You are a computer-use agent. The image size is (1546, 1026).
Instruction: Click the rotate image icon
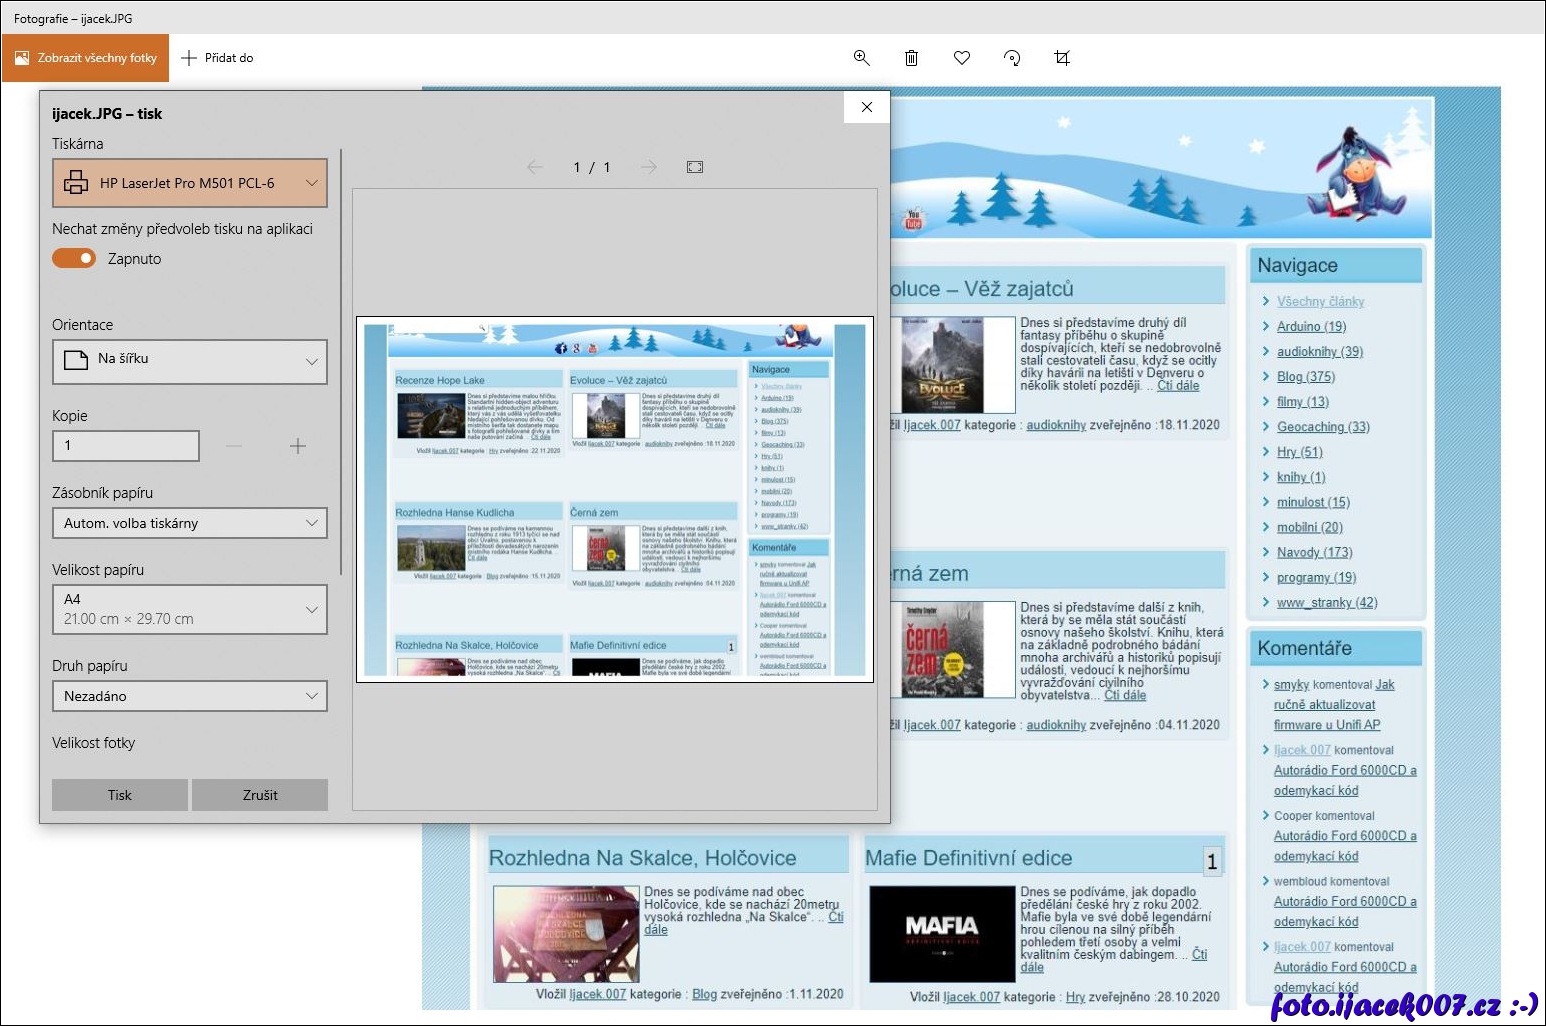(1012, 58)
